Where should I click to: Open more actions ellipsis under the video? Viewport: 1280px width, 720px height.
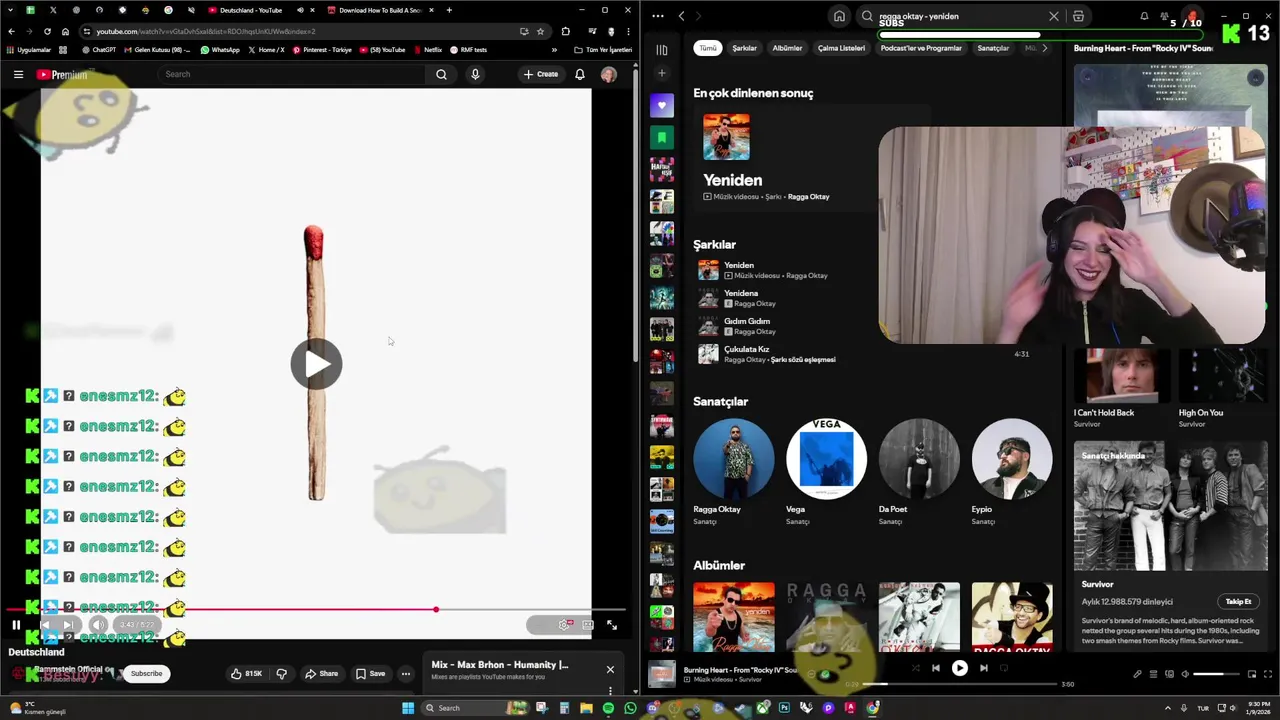click(406, 674)
